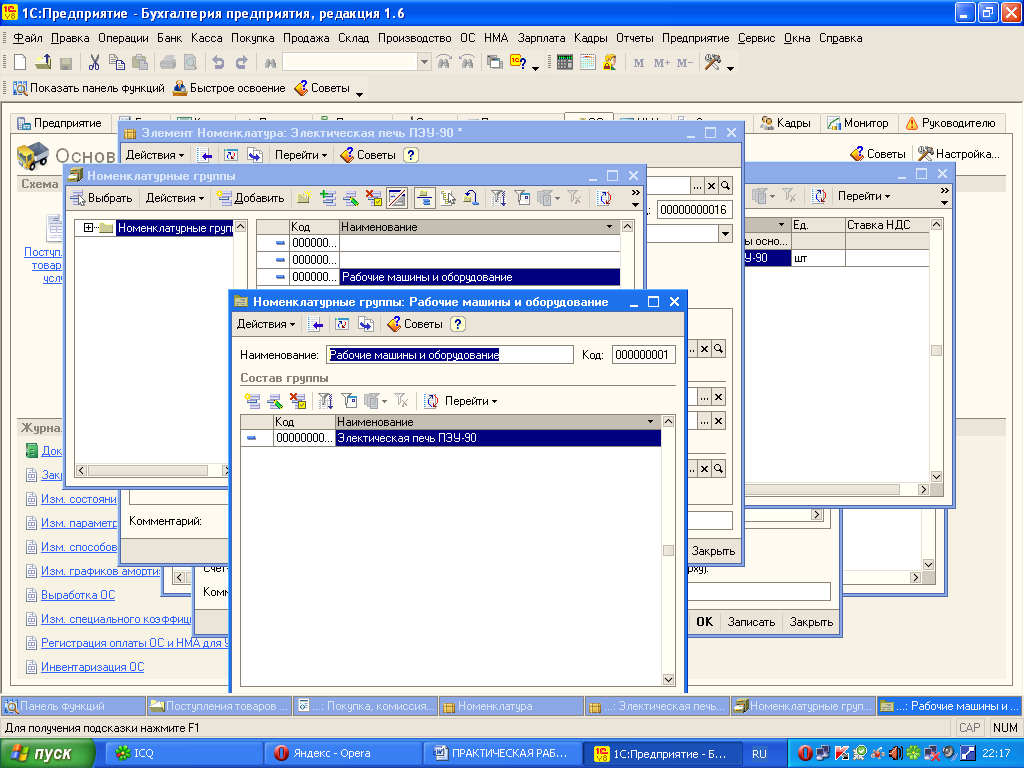Click the refresh icon in Номенклатурные группы list toolbar
This screenshot has width=1024, height=768.
(x=605, y=197)
